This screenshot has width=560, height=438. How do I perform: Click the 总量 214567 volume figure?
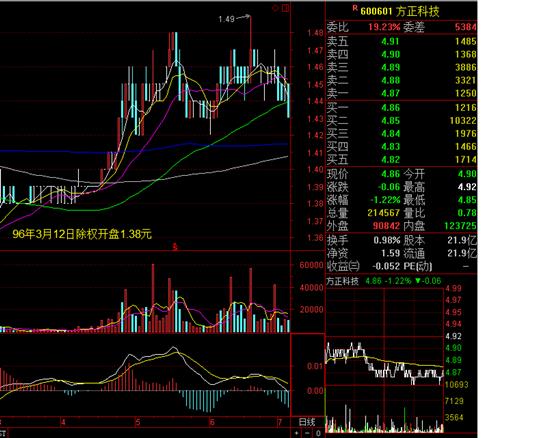384,213
